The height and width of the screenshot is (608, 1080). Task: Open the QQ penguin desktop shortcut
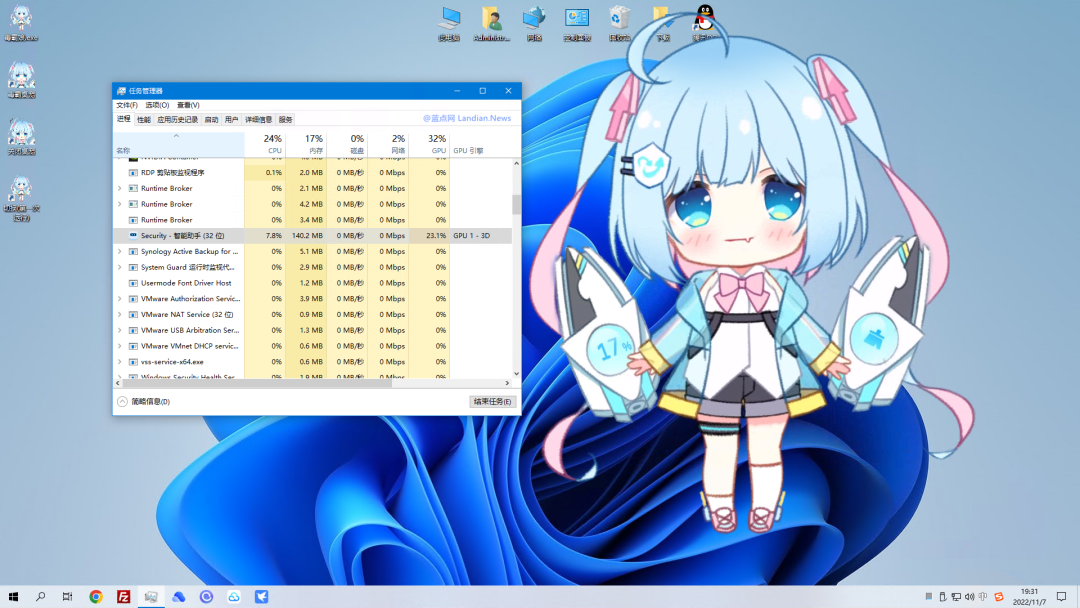(705, 22)
